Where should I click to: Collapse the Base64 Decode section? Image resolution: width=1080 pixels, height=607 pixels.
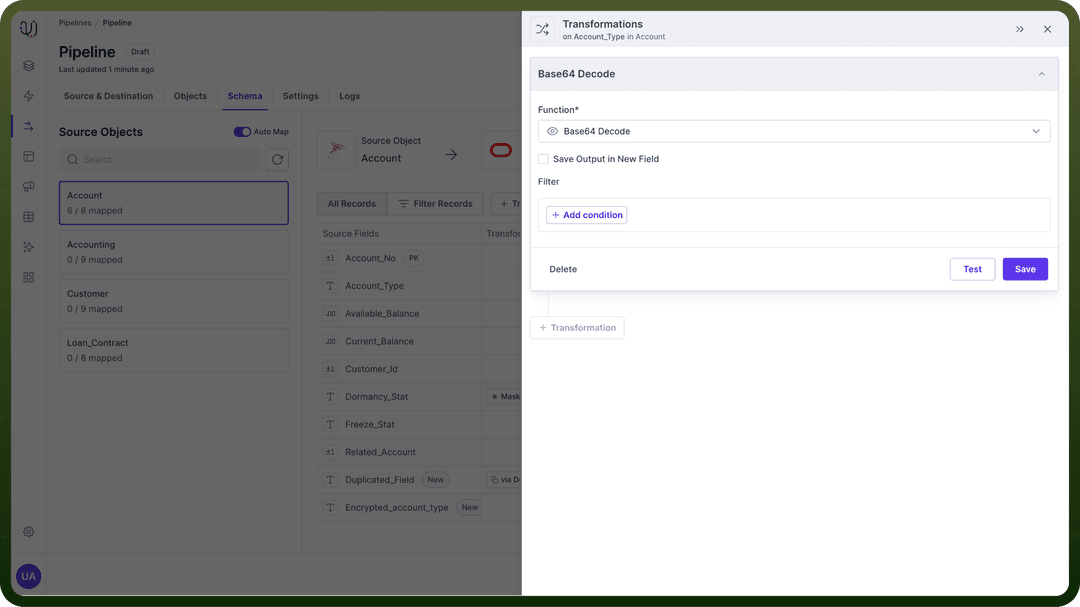click(1041, 74)
